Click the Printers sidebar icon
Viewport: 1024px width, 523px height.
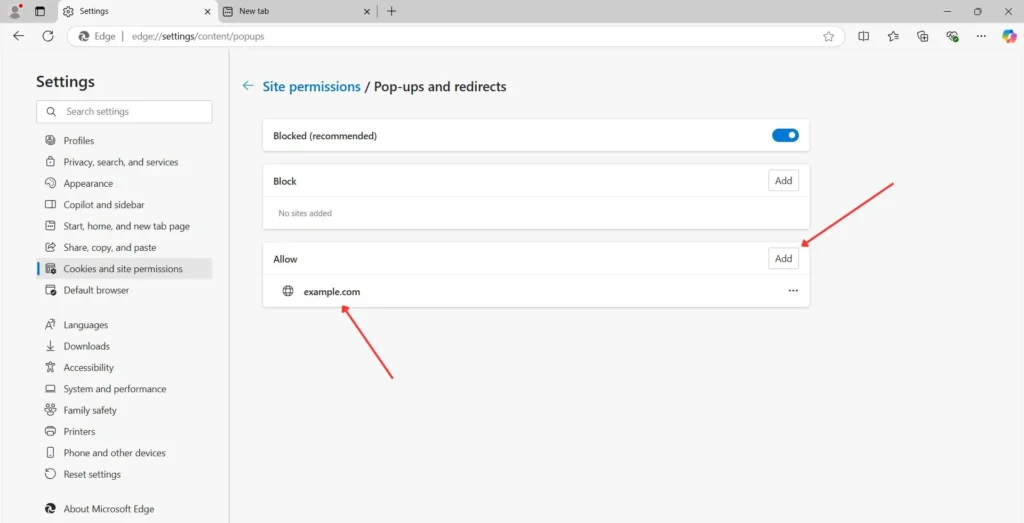click(50, 431)
